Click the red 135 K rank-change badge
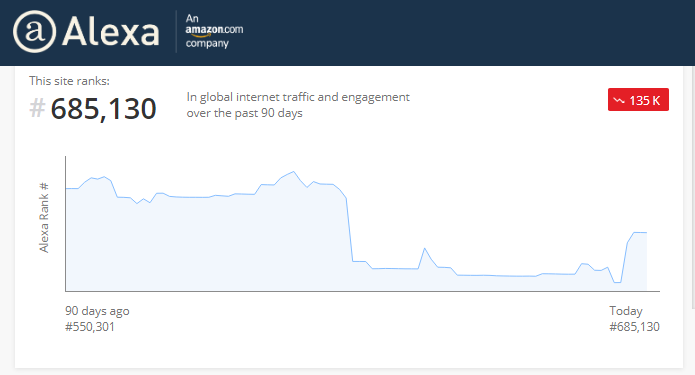The width and height of the screenshot is (695, 375). pyautogui.click(x=638, y=99)
